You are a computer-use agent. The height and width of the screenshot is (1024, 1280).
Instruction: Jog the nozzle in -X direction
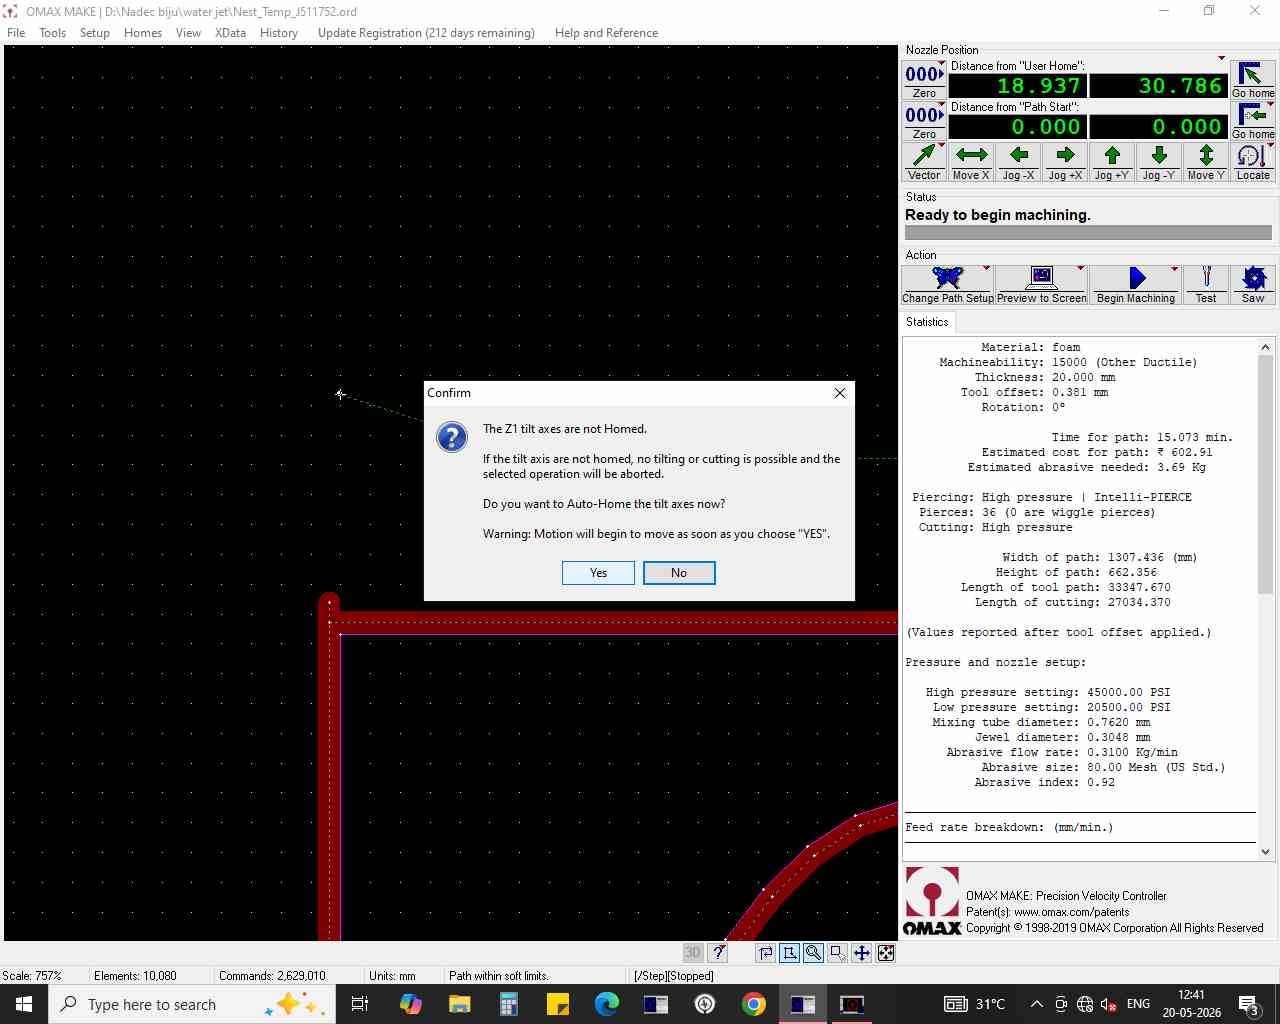(1018, 162)
